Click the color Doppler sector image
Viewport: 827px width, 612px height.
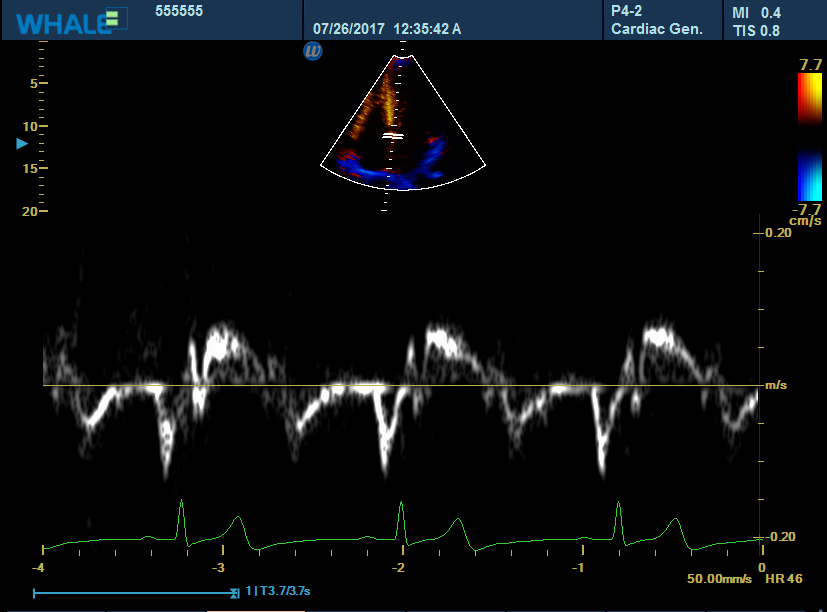click(x=403, y=123)
